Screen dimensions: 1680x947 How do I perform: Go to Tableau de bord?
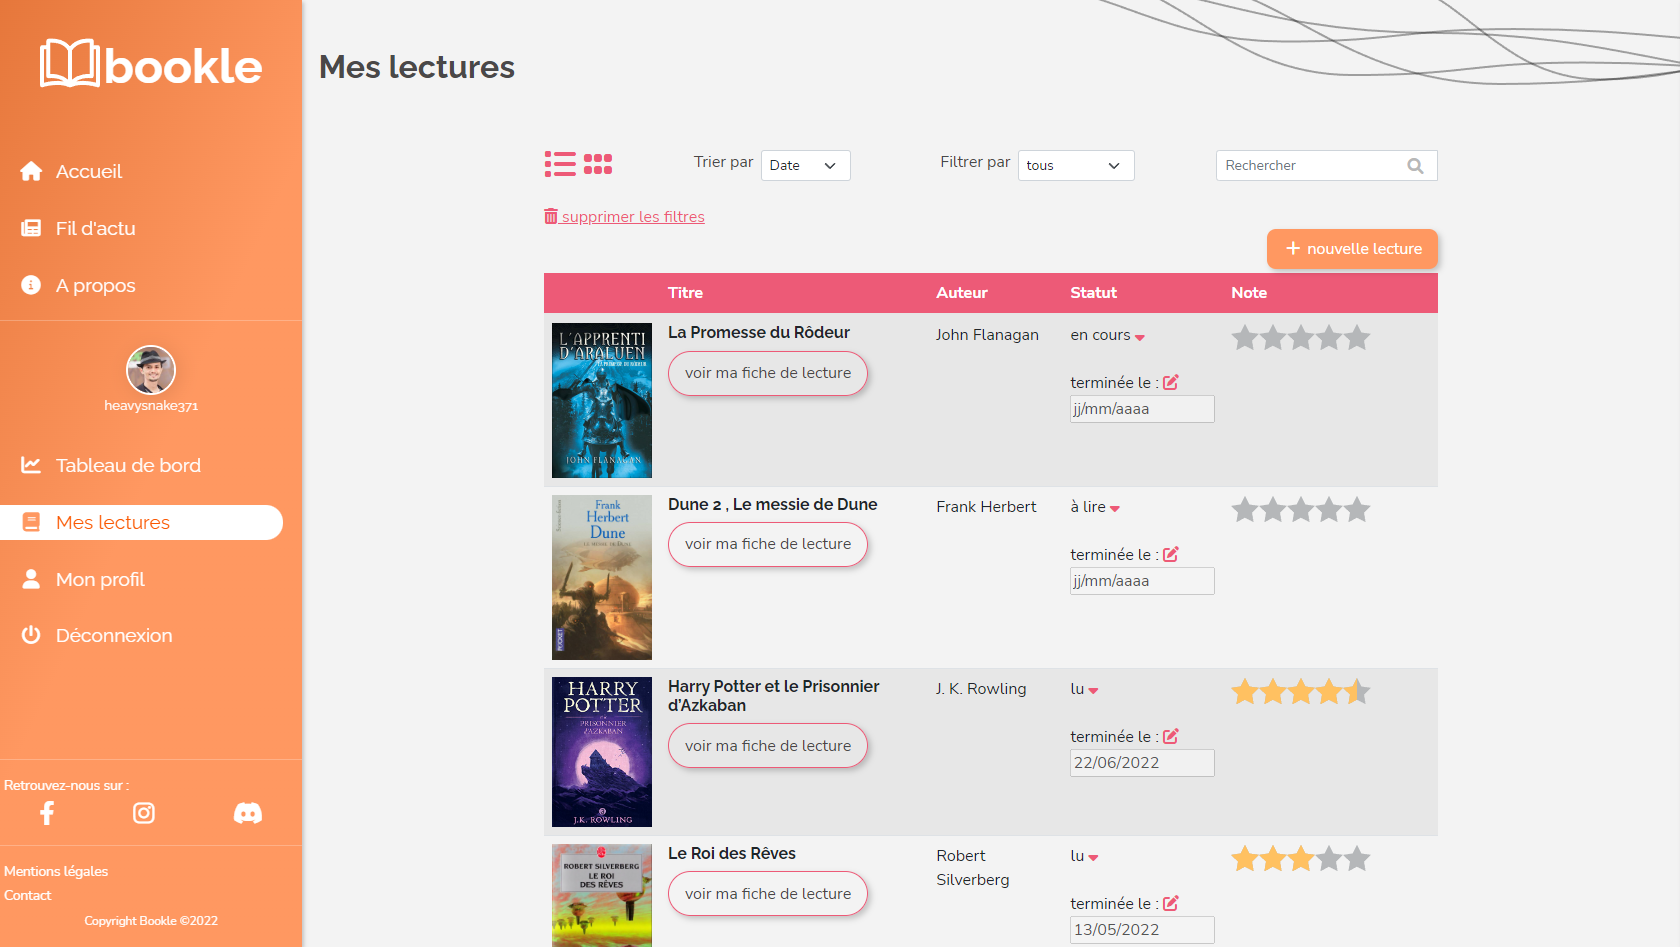coord(128,465)
